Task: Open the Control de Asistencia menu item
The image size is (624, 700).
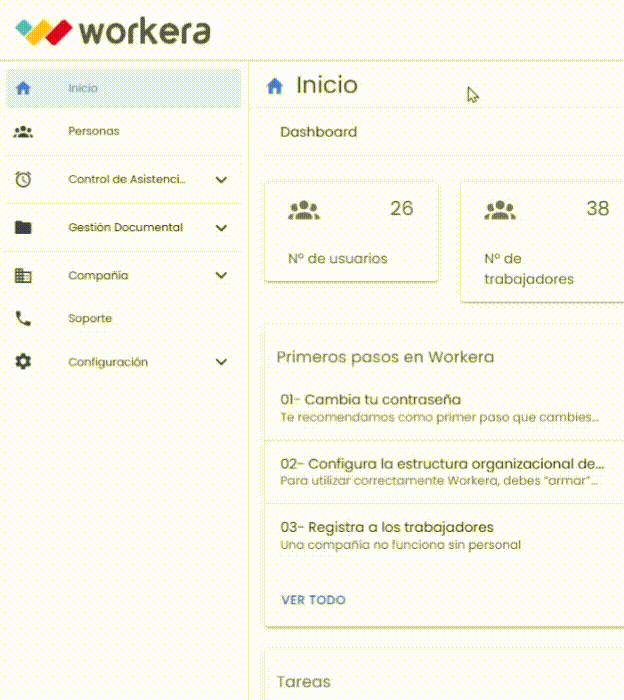Action: [124, 179]
